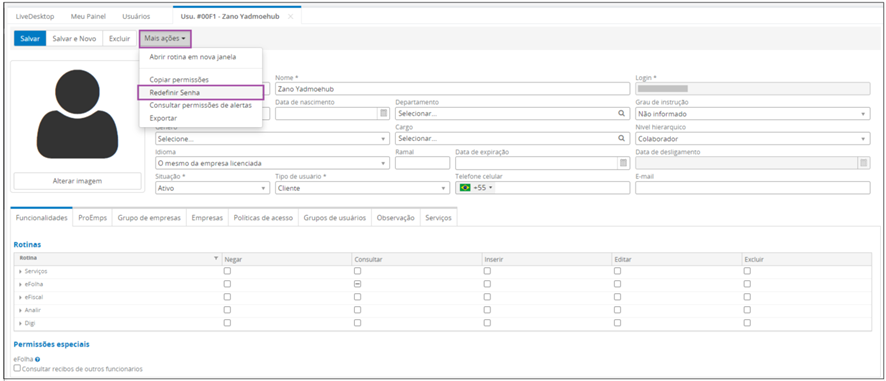Click the Nome input field
The image size is (886, 381).
pyautogui.click(x=453, y=89)
